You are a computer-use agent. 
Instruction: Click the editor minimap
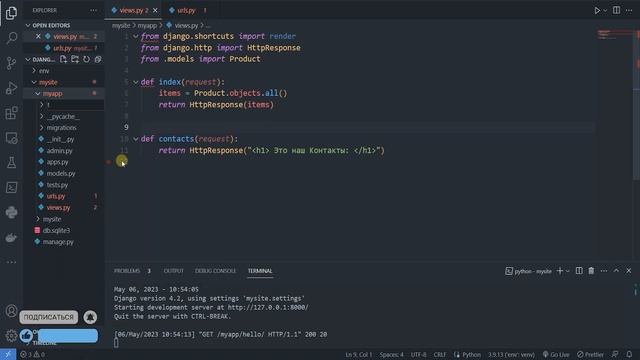(614, 35)
